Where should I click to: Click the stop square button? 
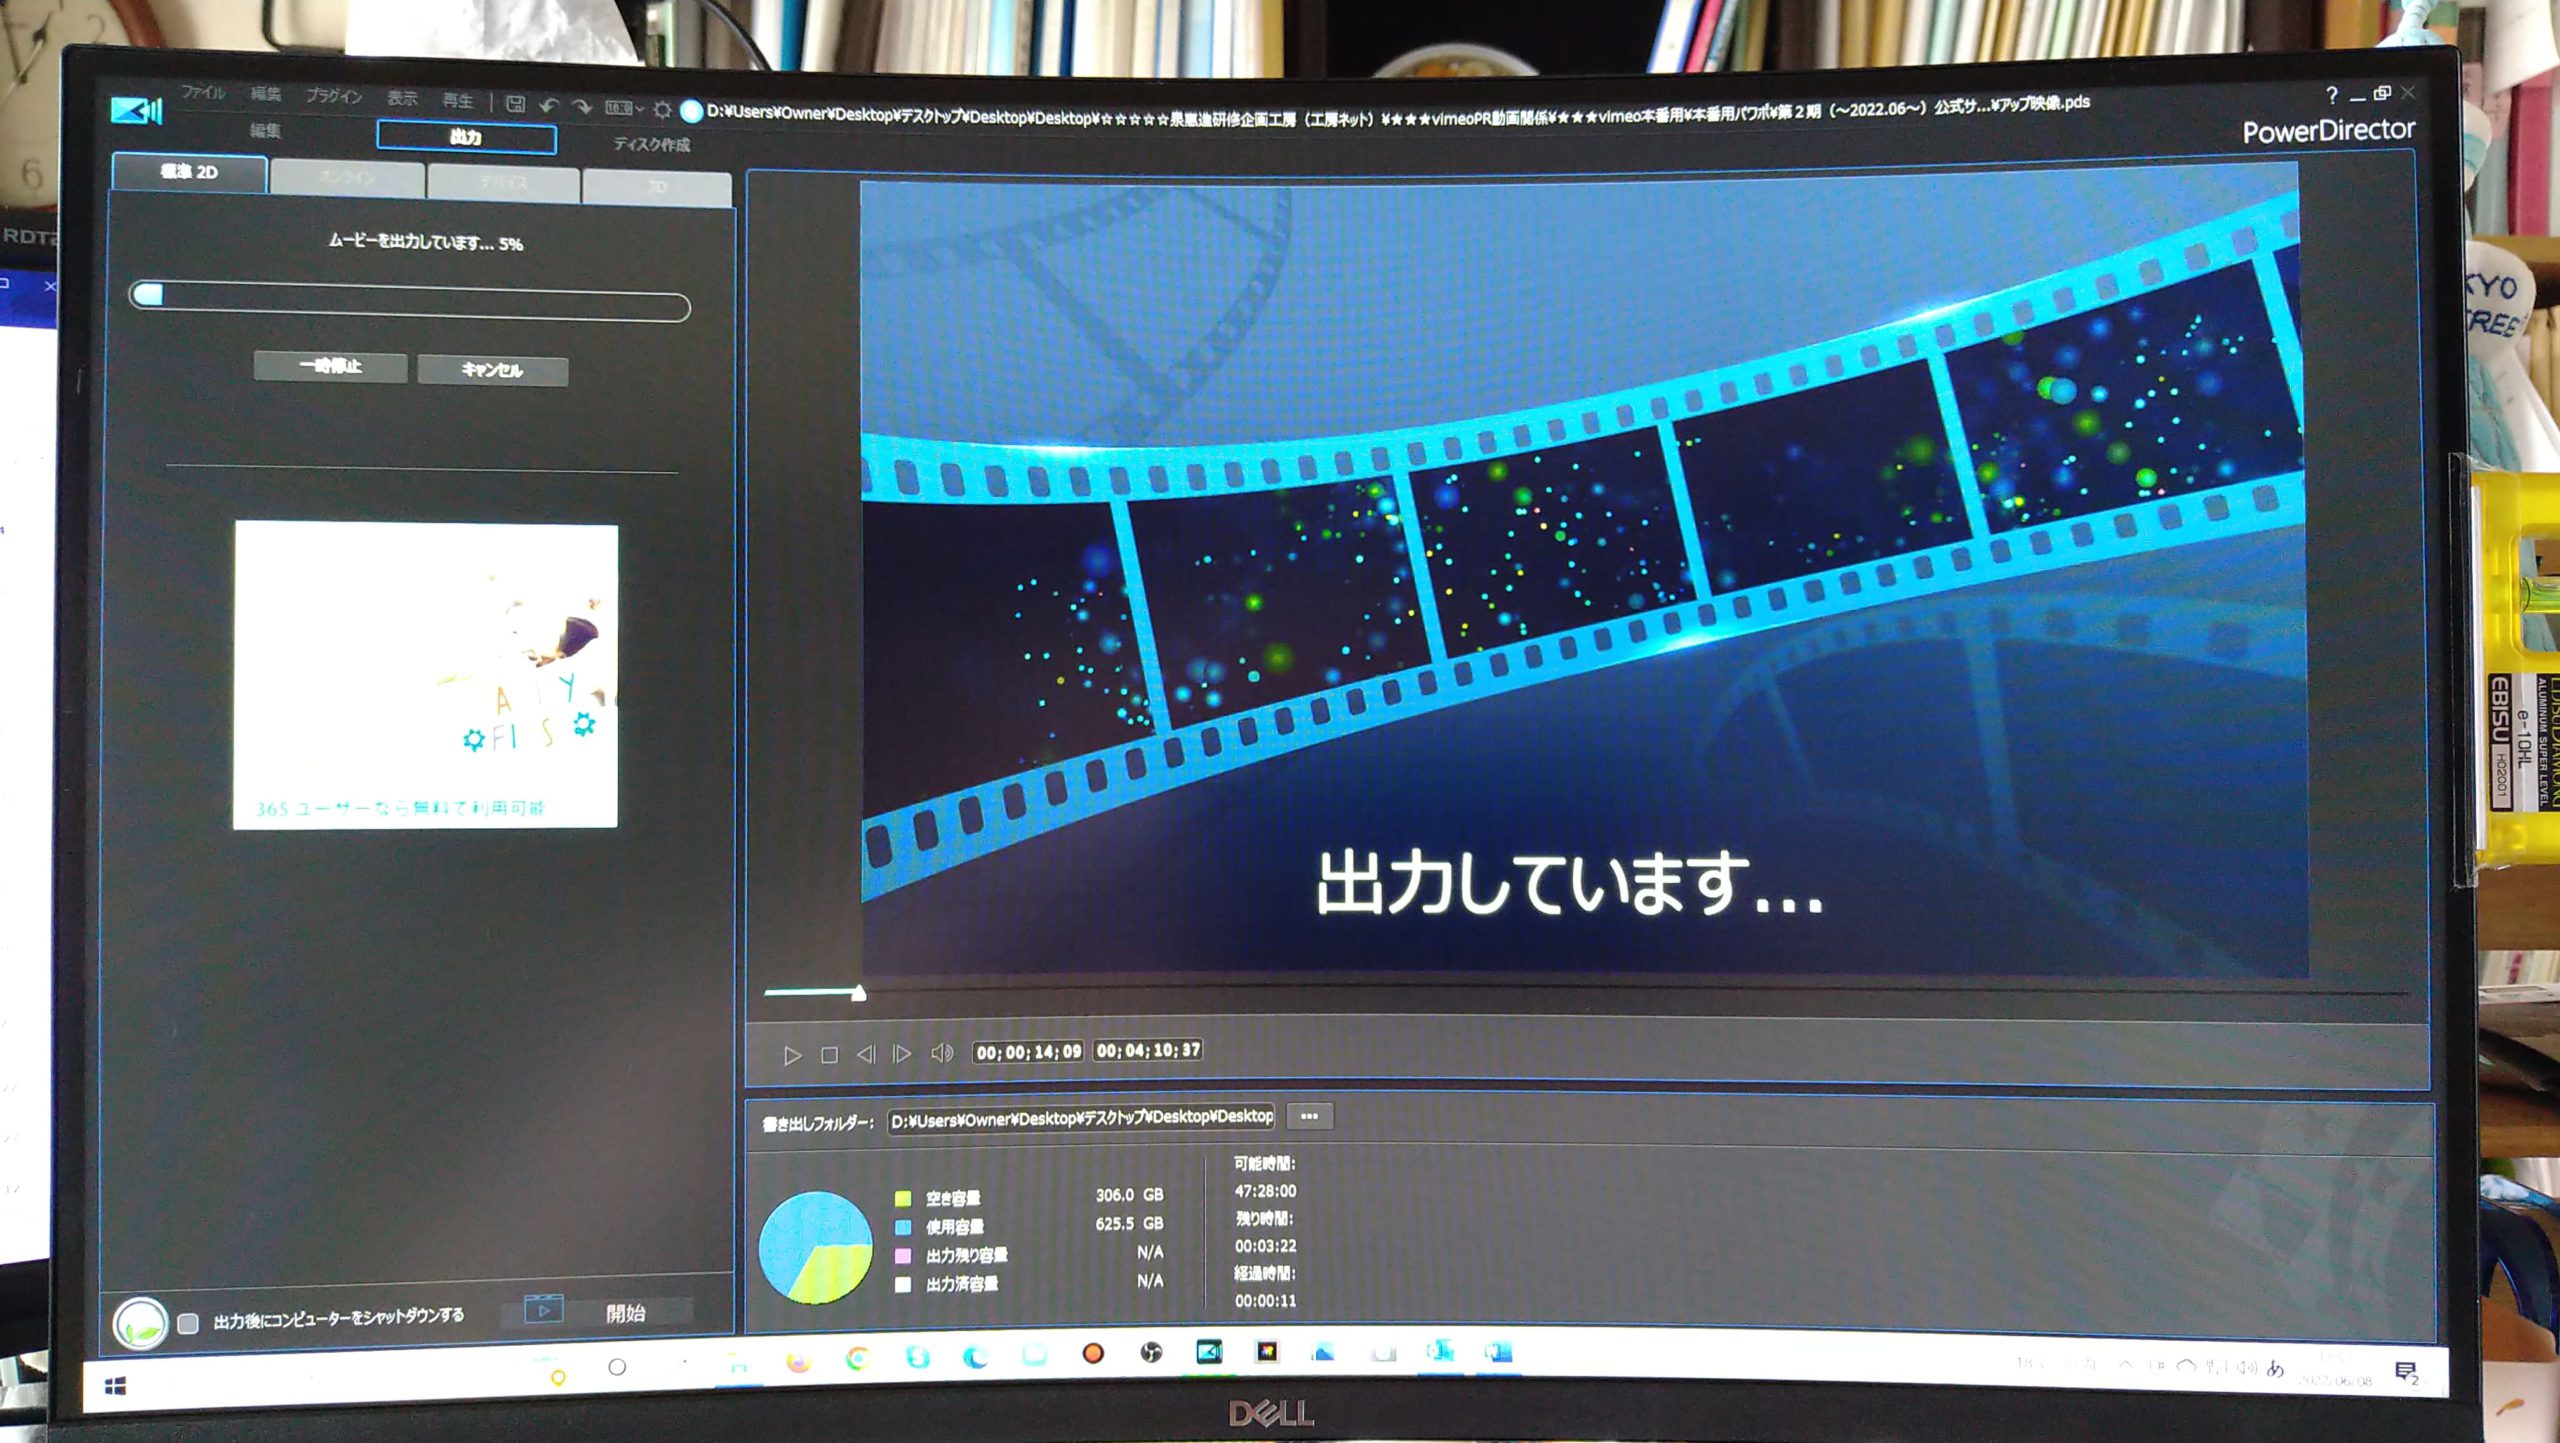coord(829,1055)
